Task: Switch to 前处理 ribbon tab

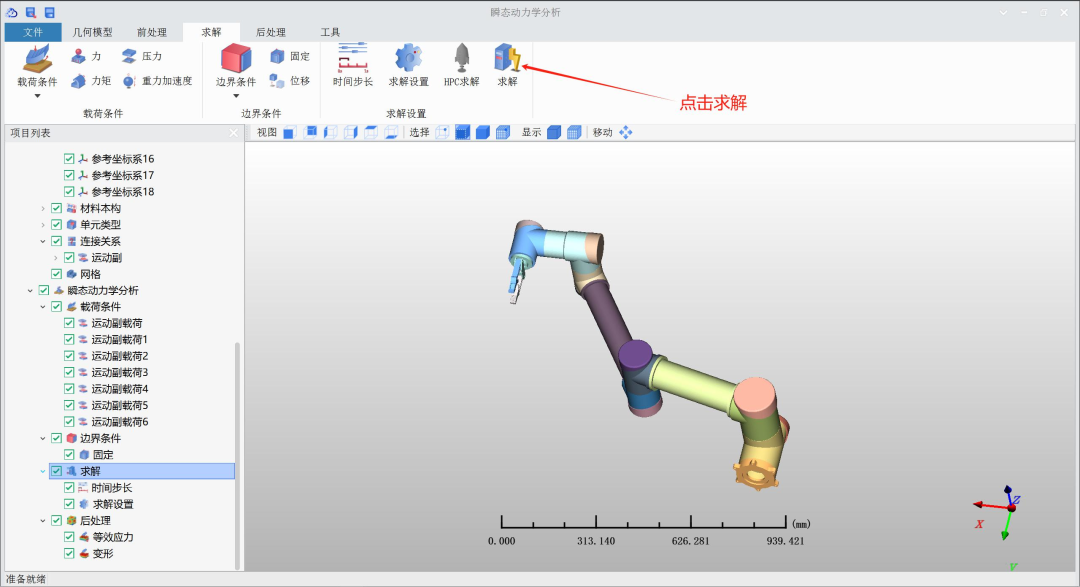Action: click(152, 32)
